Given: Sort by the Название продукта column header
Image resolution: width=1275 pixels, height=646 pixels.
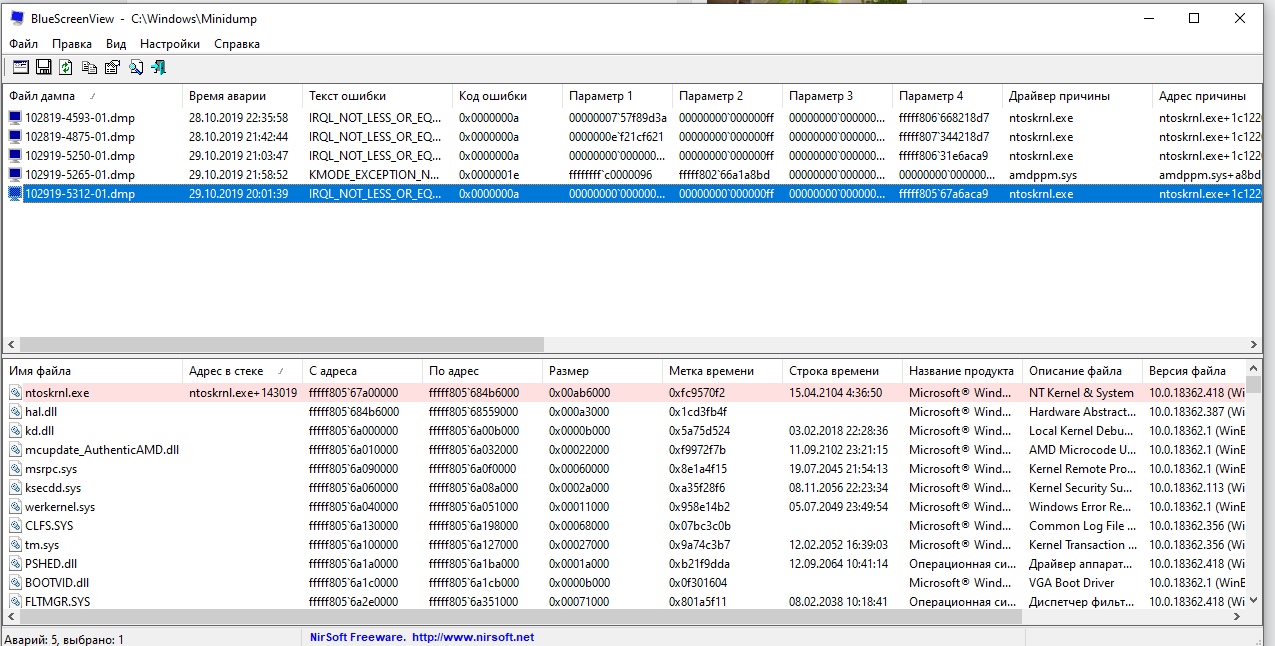Looking at the screenshot, I should point(963,371).
